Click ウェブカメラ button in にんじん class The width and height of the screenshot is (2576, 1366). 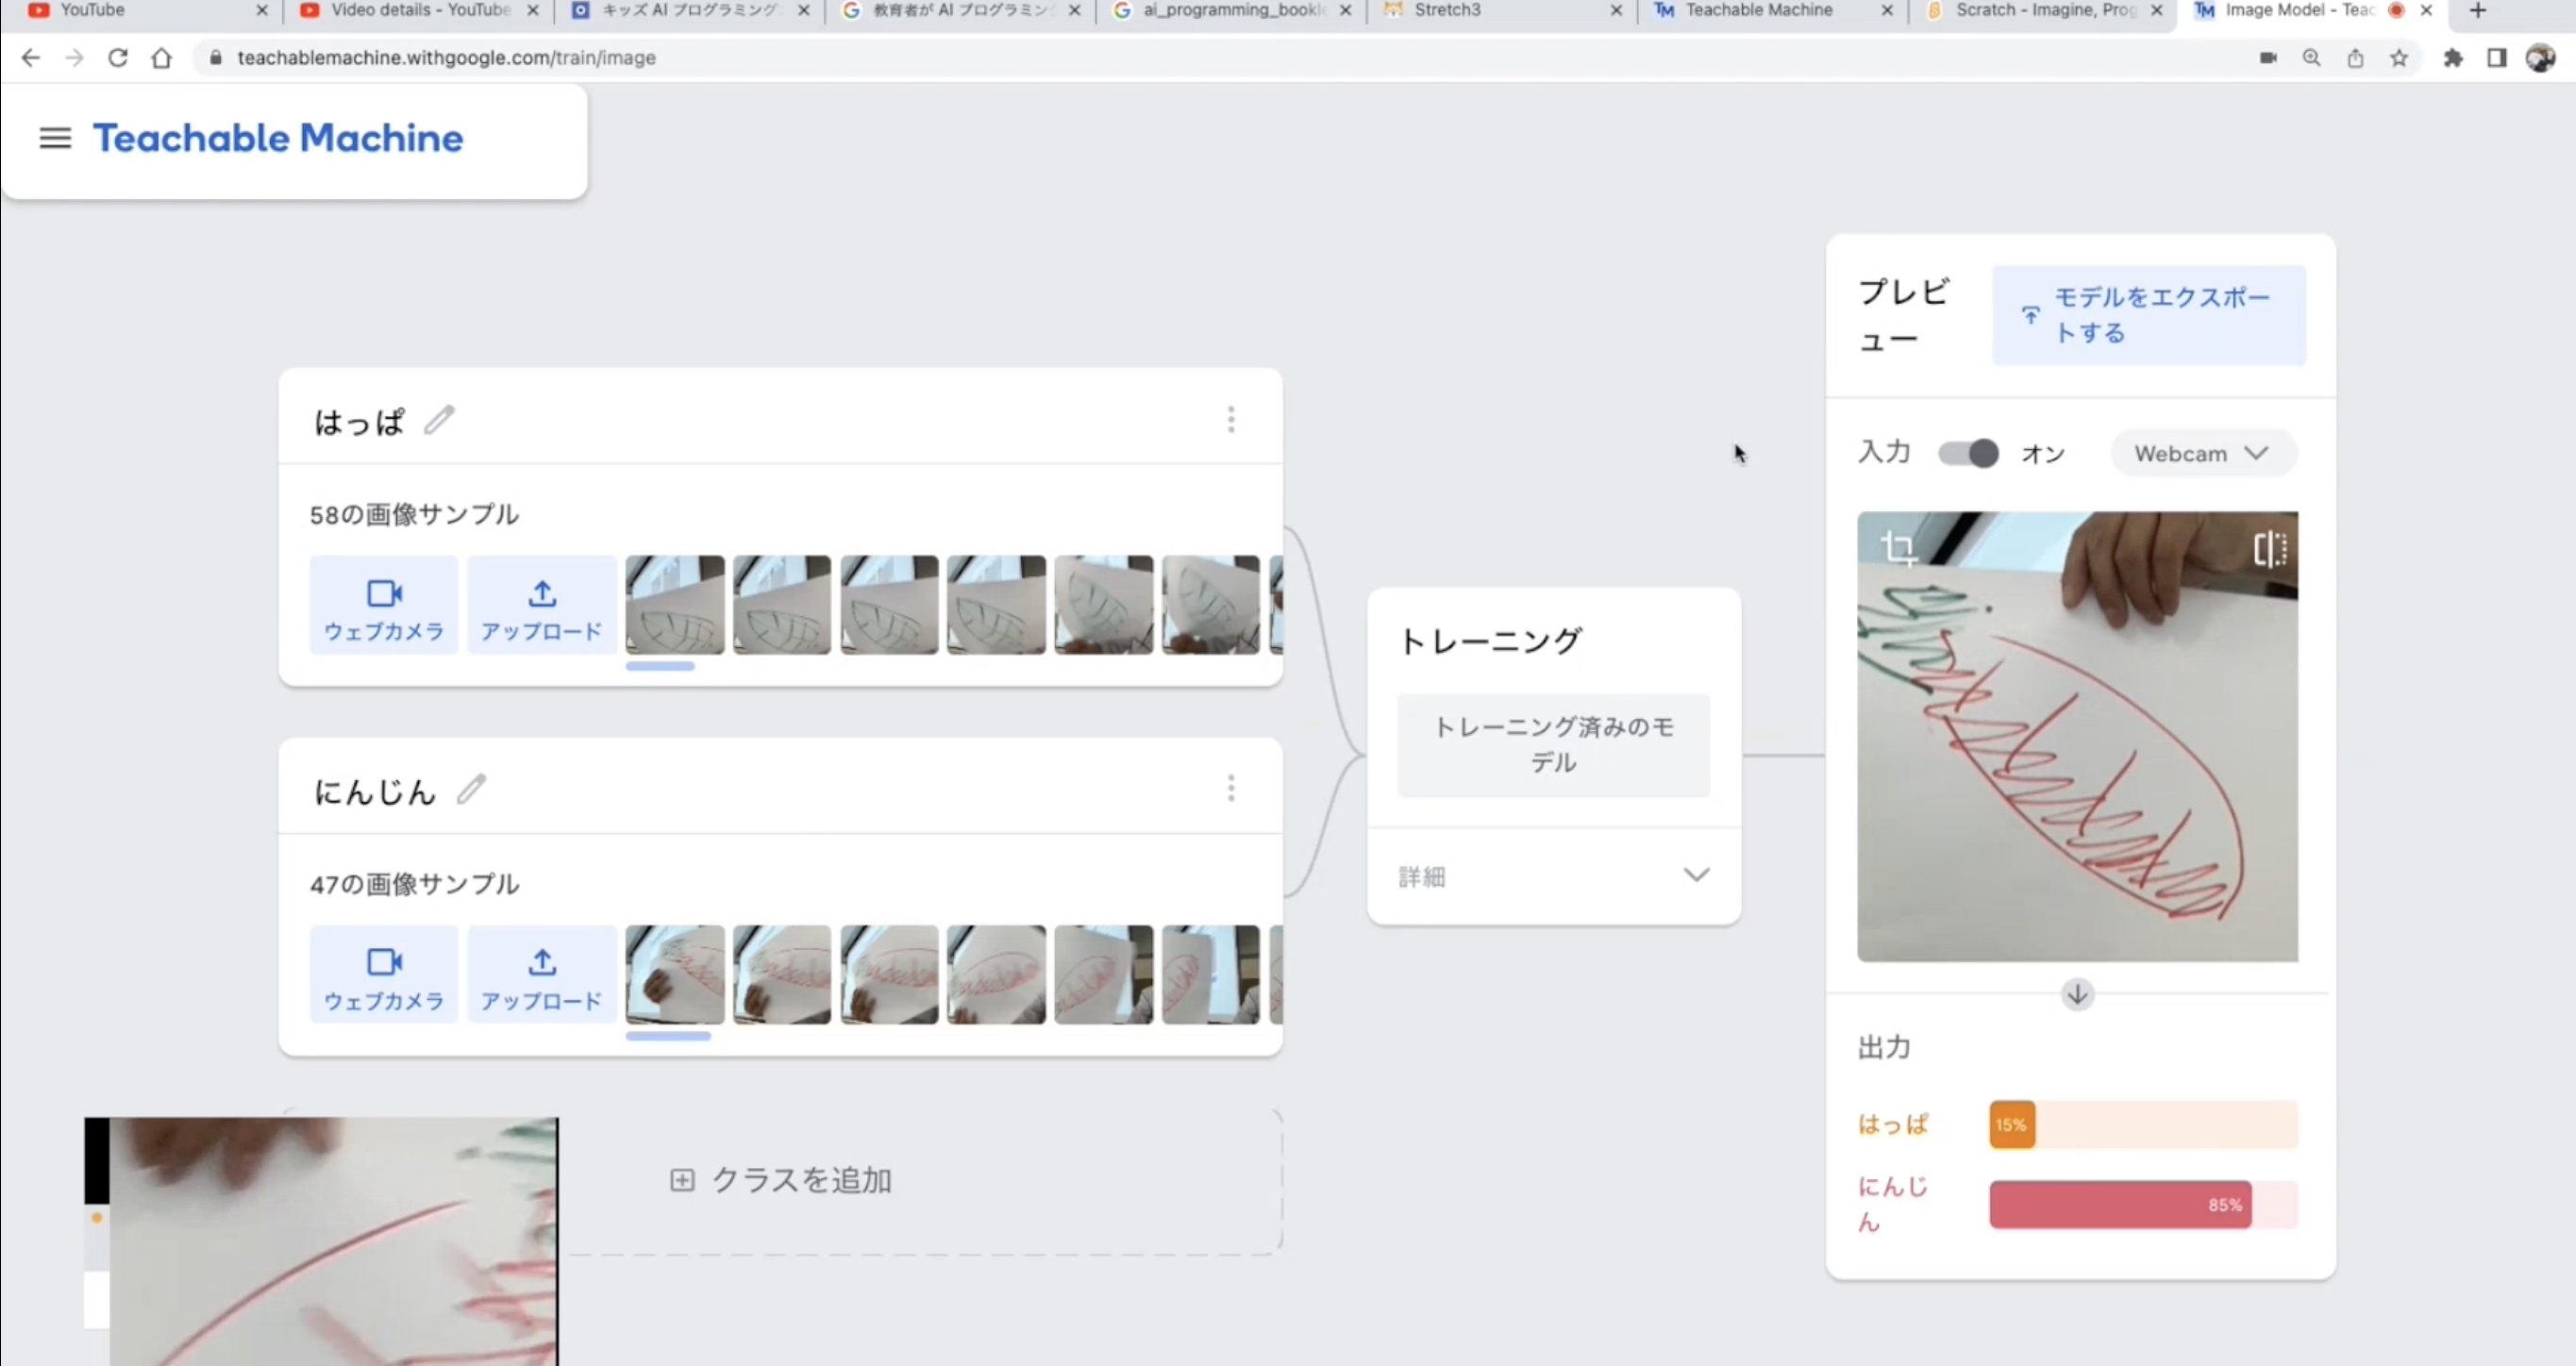coord(384,975)
